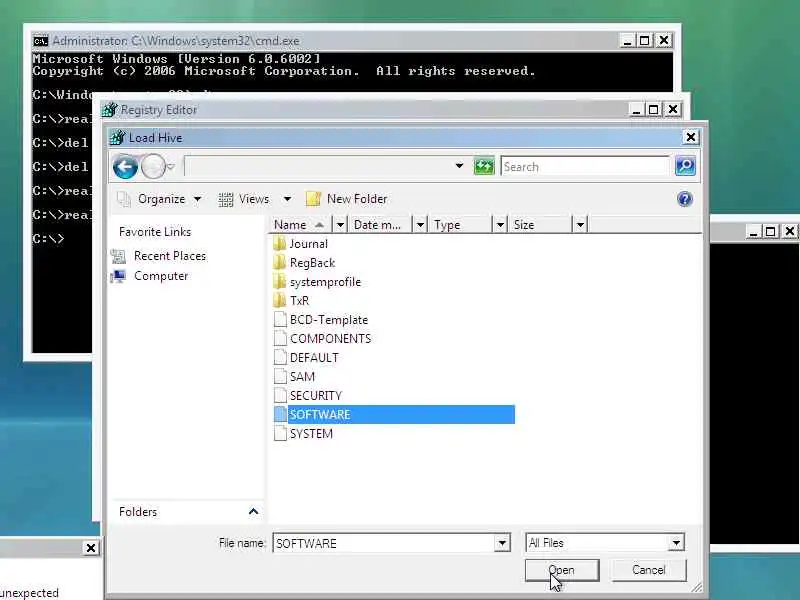Screen dimensions: 800x600
Task: Select the SYSTEM file icon
Action: point(280,433)
